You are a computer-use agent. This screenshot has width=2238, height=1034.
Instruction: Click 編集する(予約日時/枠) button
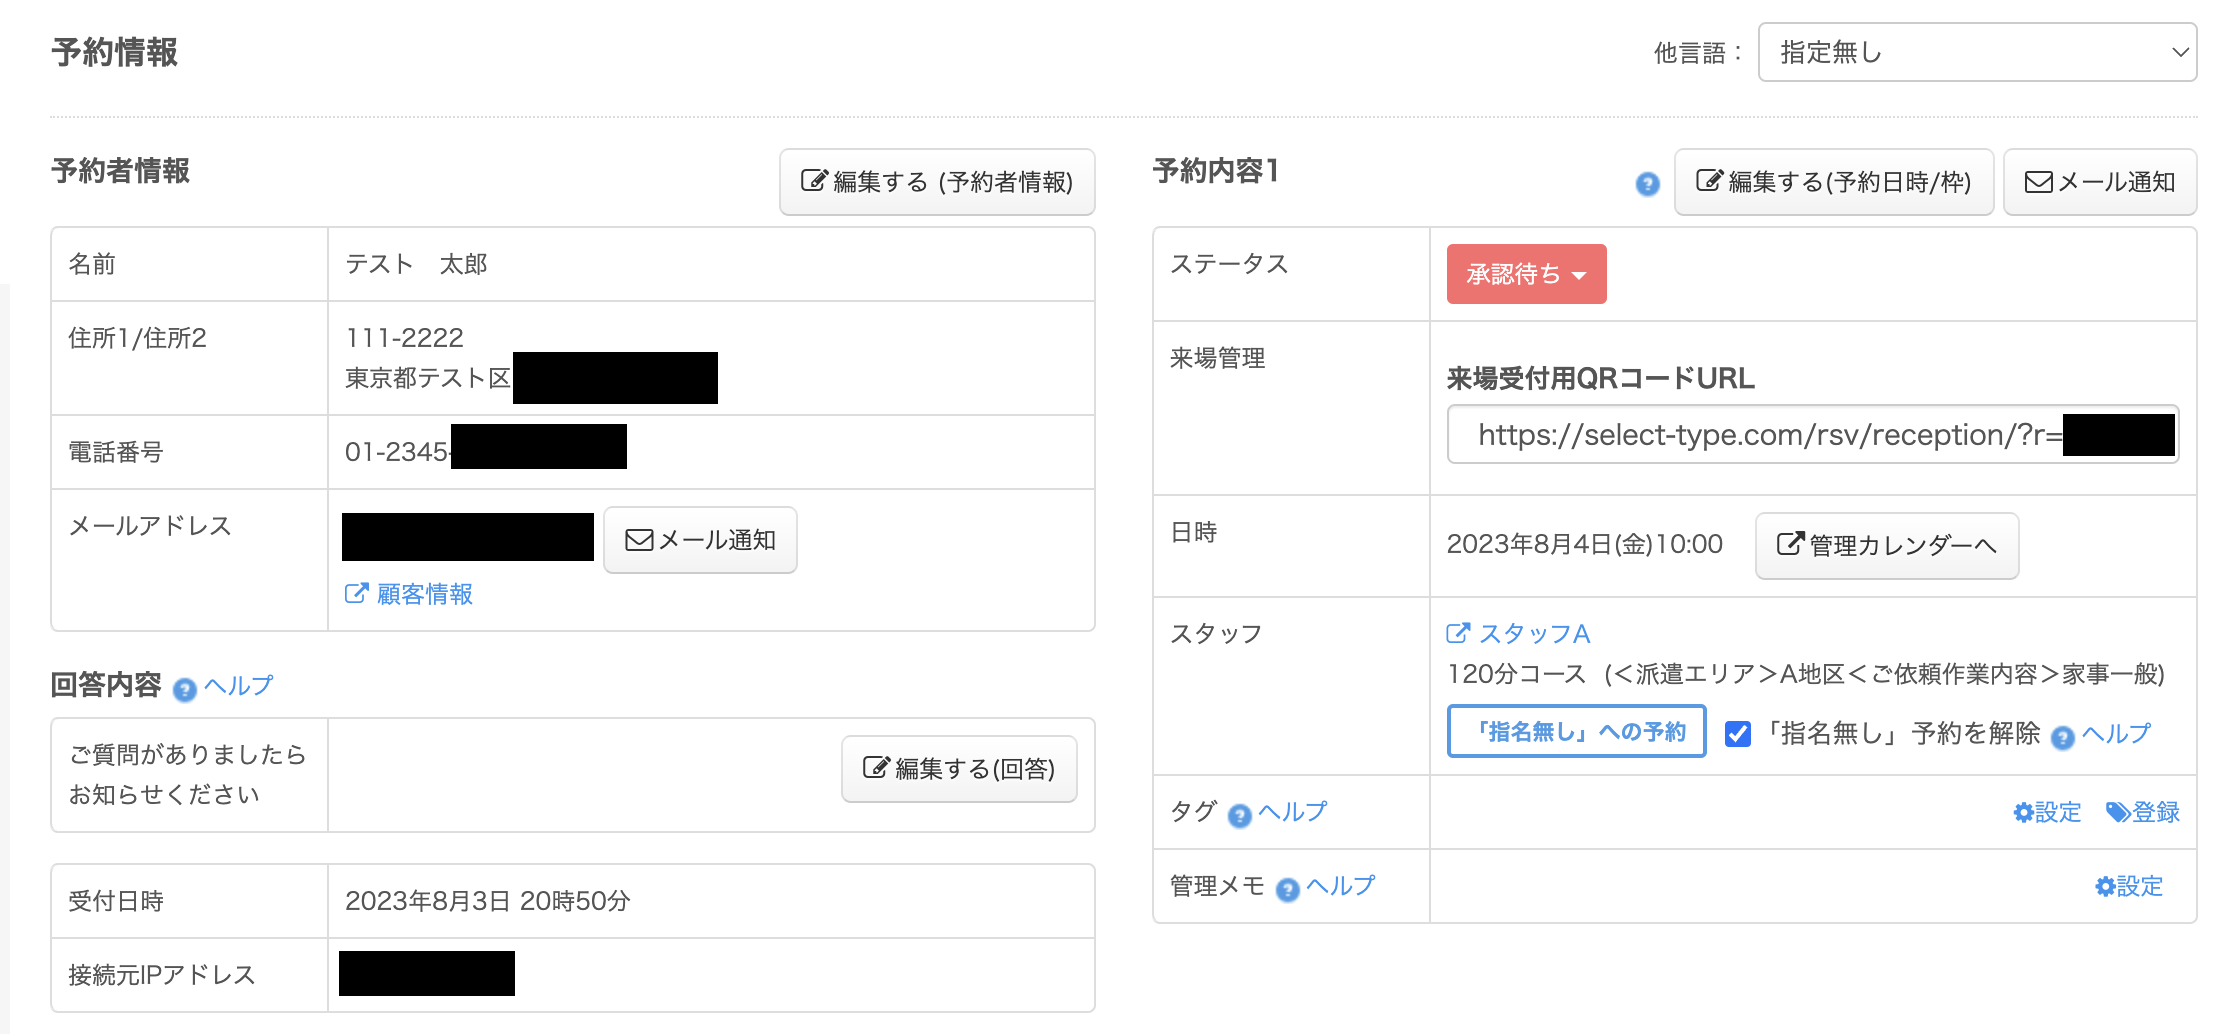pyautogui.click(x=1833, y=182)
